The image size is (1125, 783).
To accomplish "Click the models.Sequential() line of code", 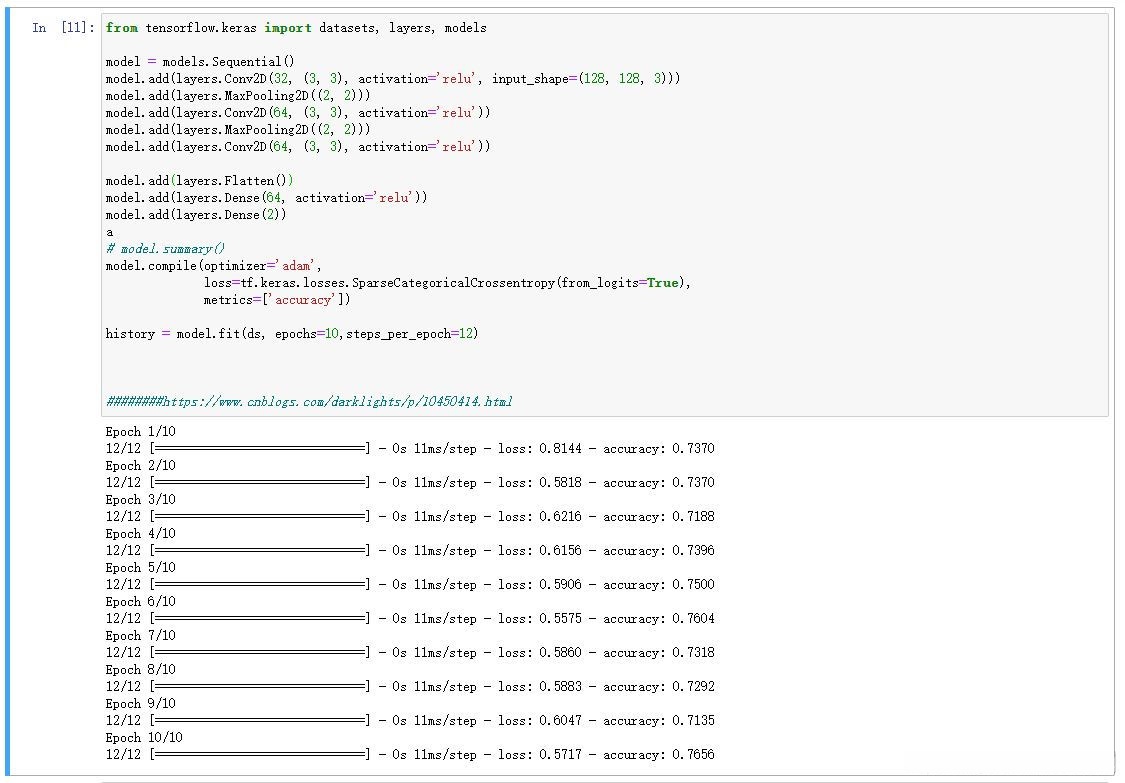I will 200,62.
